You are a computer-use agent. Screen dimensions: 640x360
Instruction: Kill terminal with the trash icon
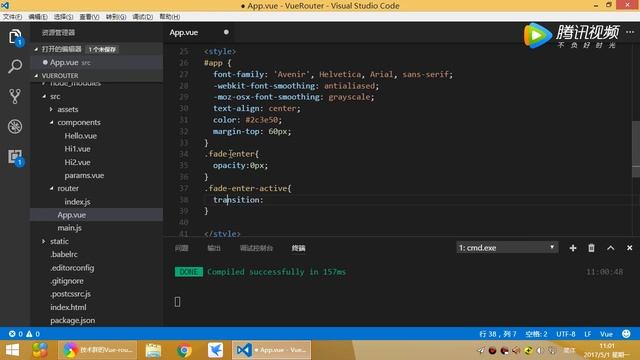pyautogui.click(x=591, y=248)
